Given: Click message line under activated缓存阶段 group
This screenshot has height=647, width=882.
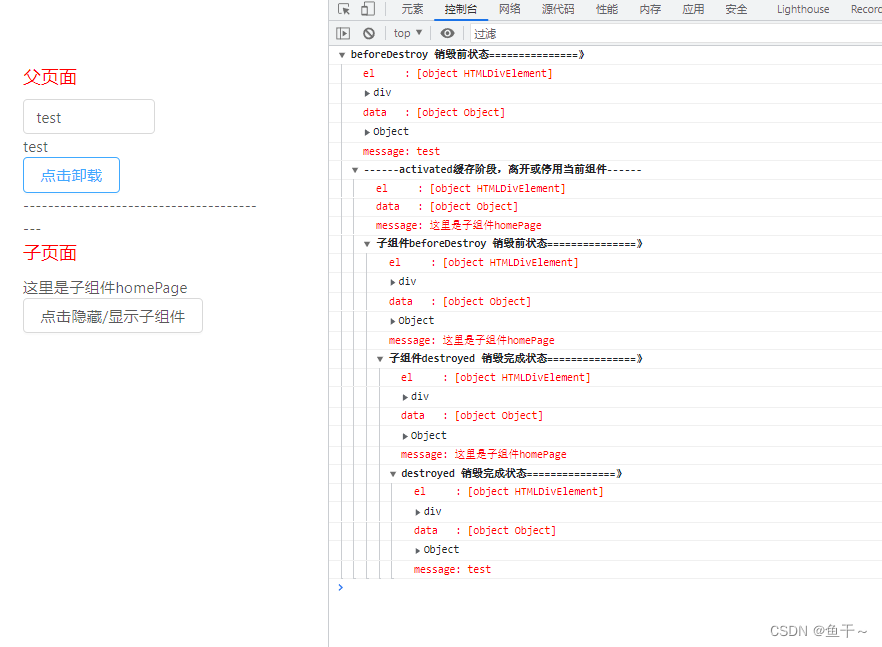Looking at the screenshot, I should pos(458,226).
